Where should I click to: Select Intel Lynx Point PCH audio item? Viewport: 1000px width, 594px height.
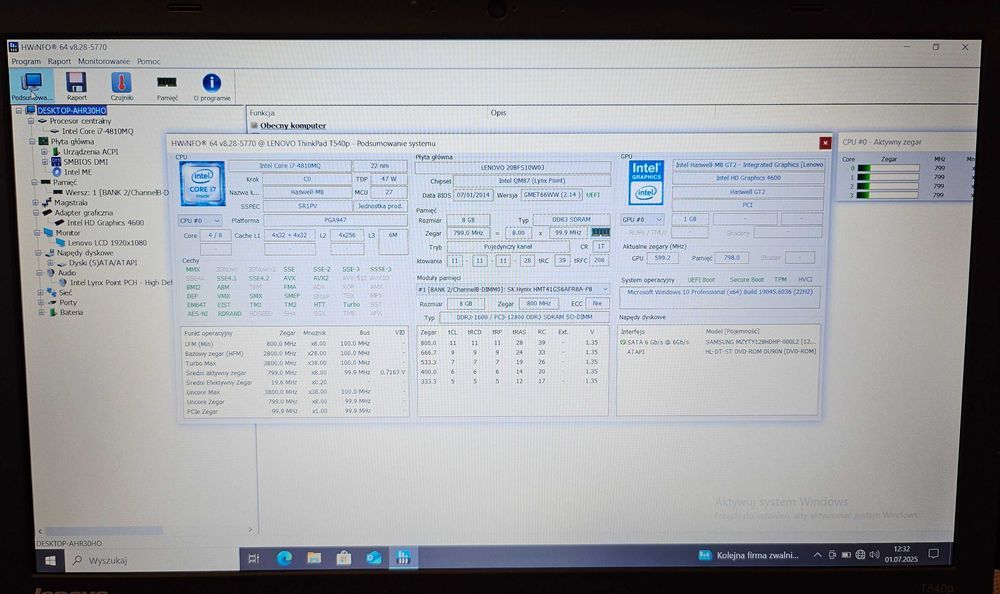coord(121,282)
